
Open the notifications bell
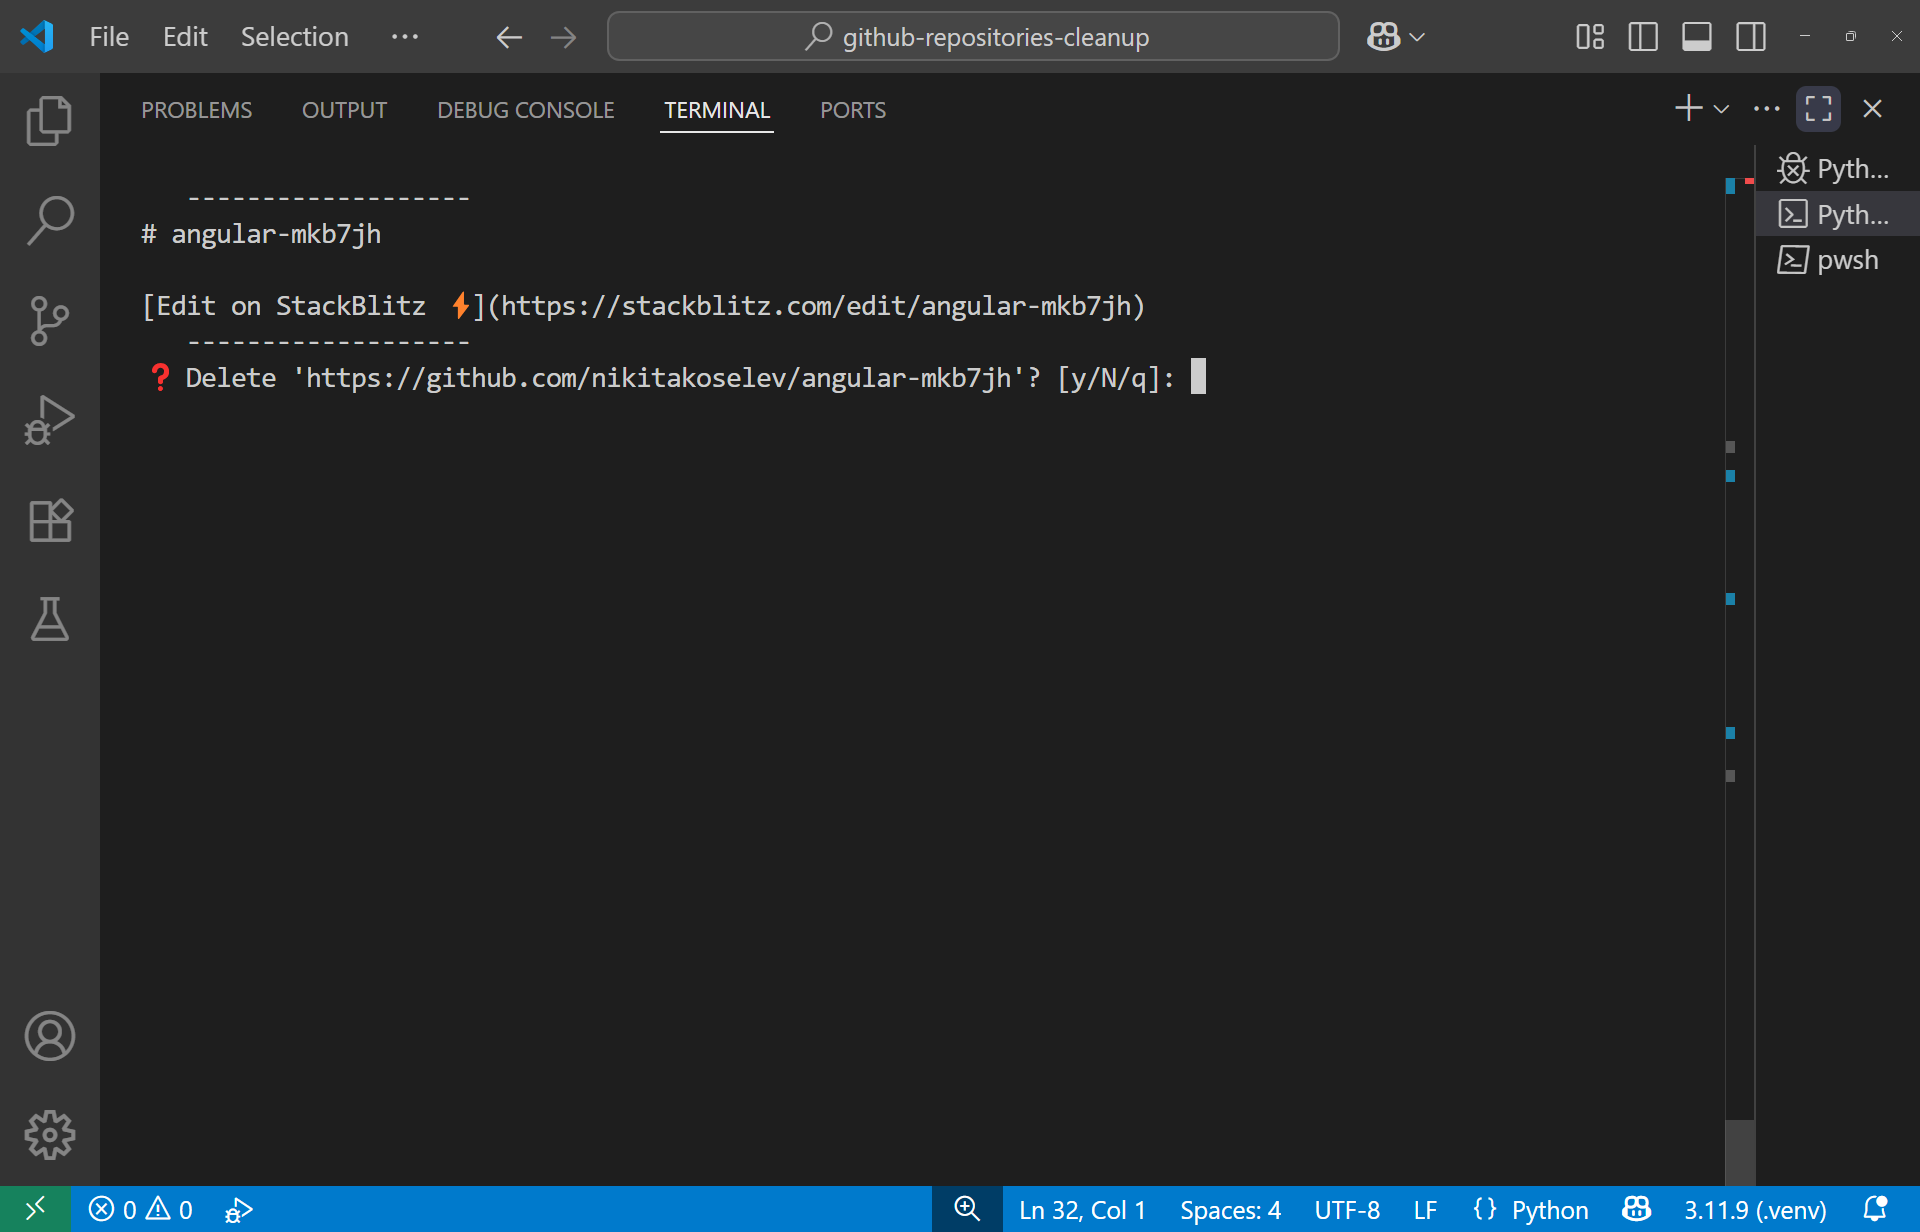point(1876,1209)
